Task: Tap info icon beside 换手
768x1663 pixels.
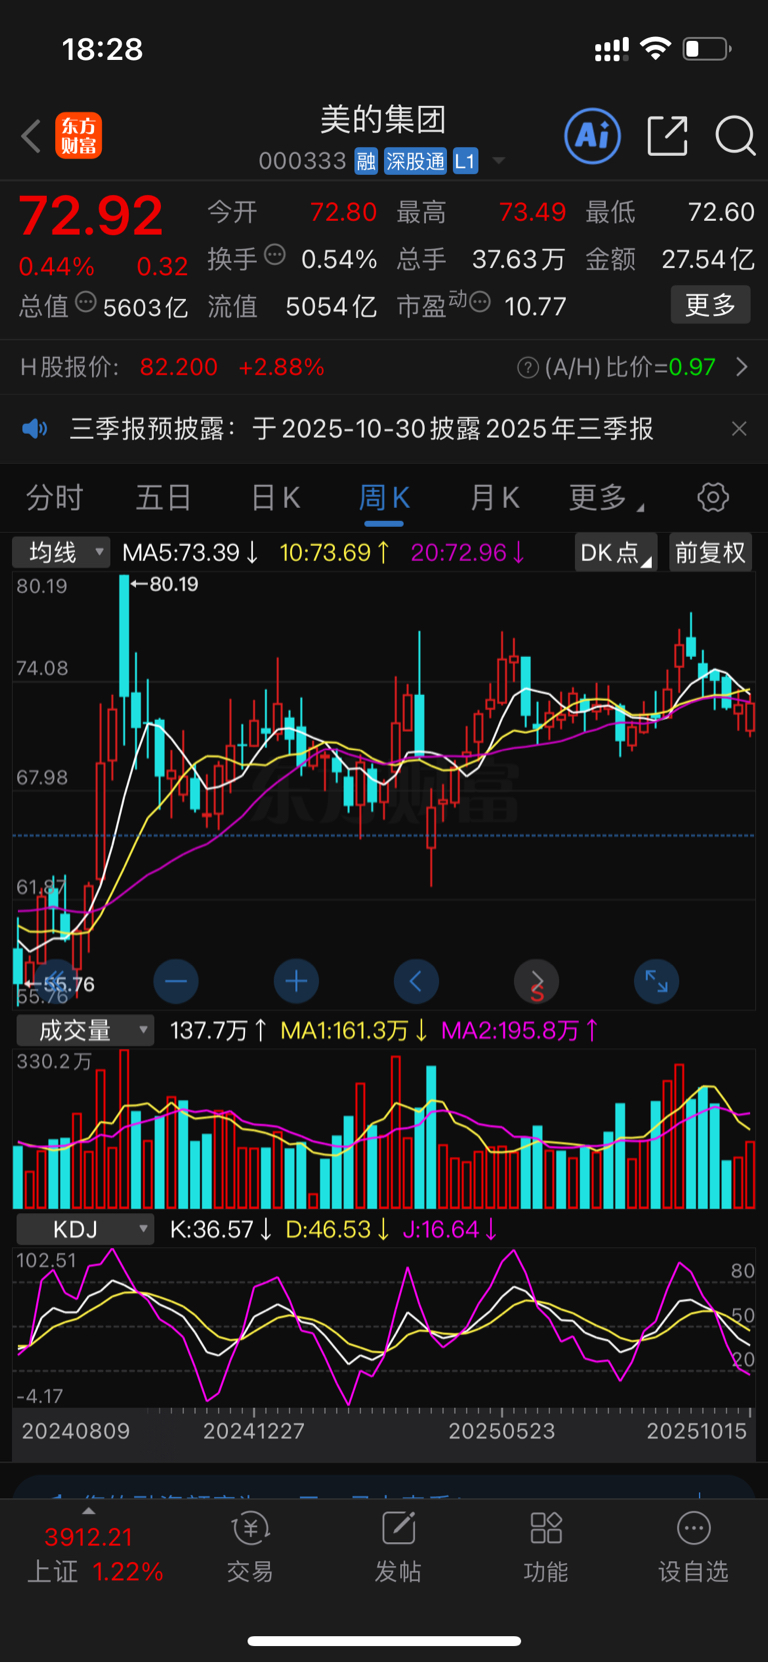Action: [275, 255]
